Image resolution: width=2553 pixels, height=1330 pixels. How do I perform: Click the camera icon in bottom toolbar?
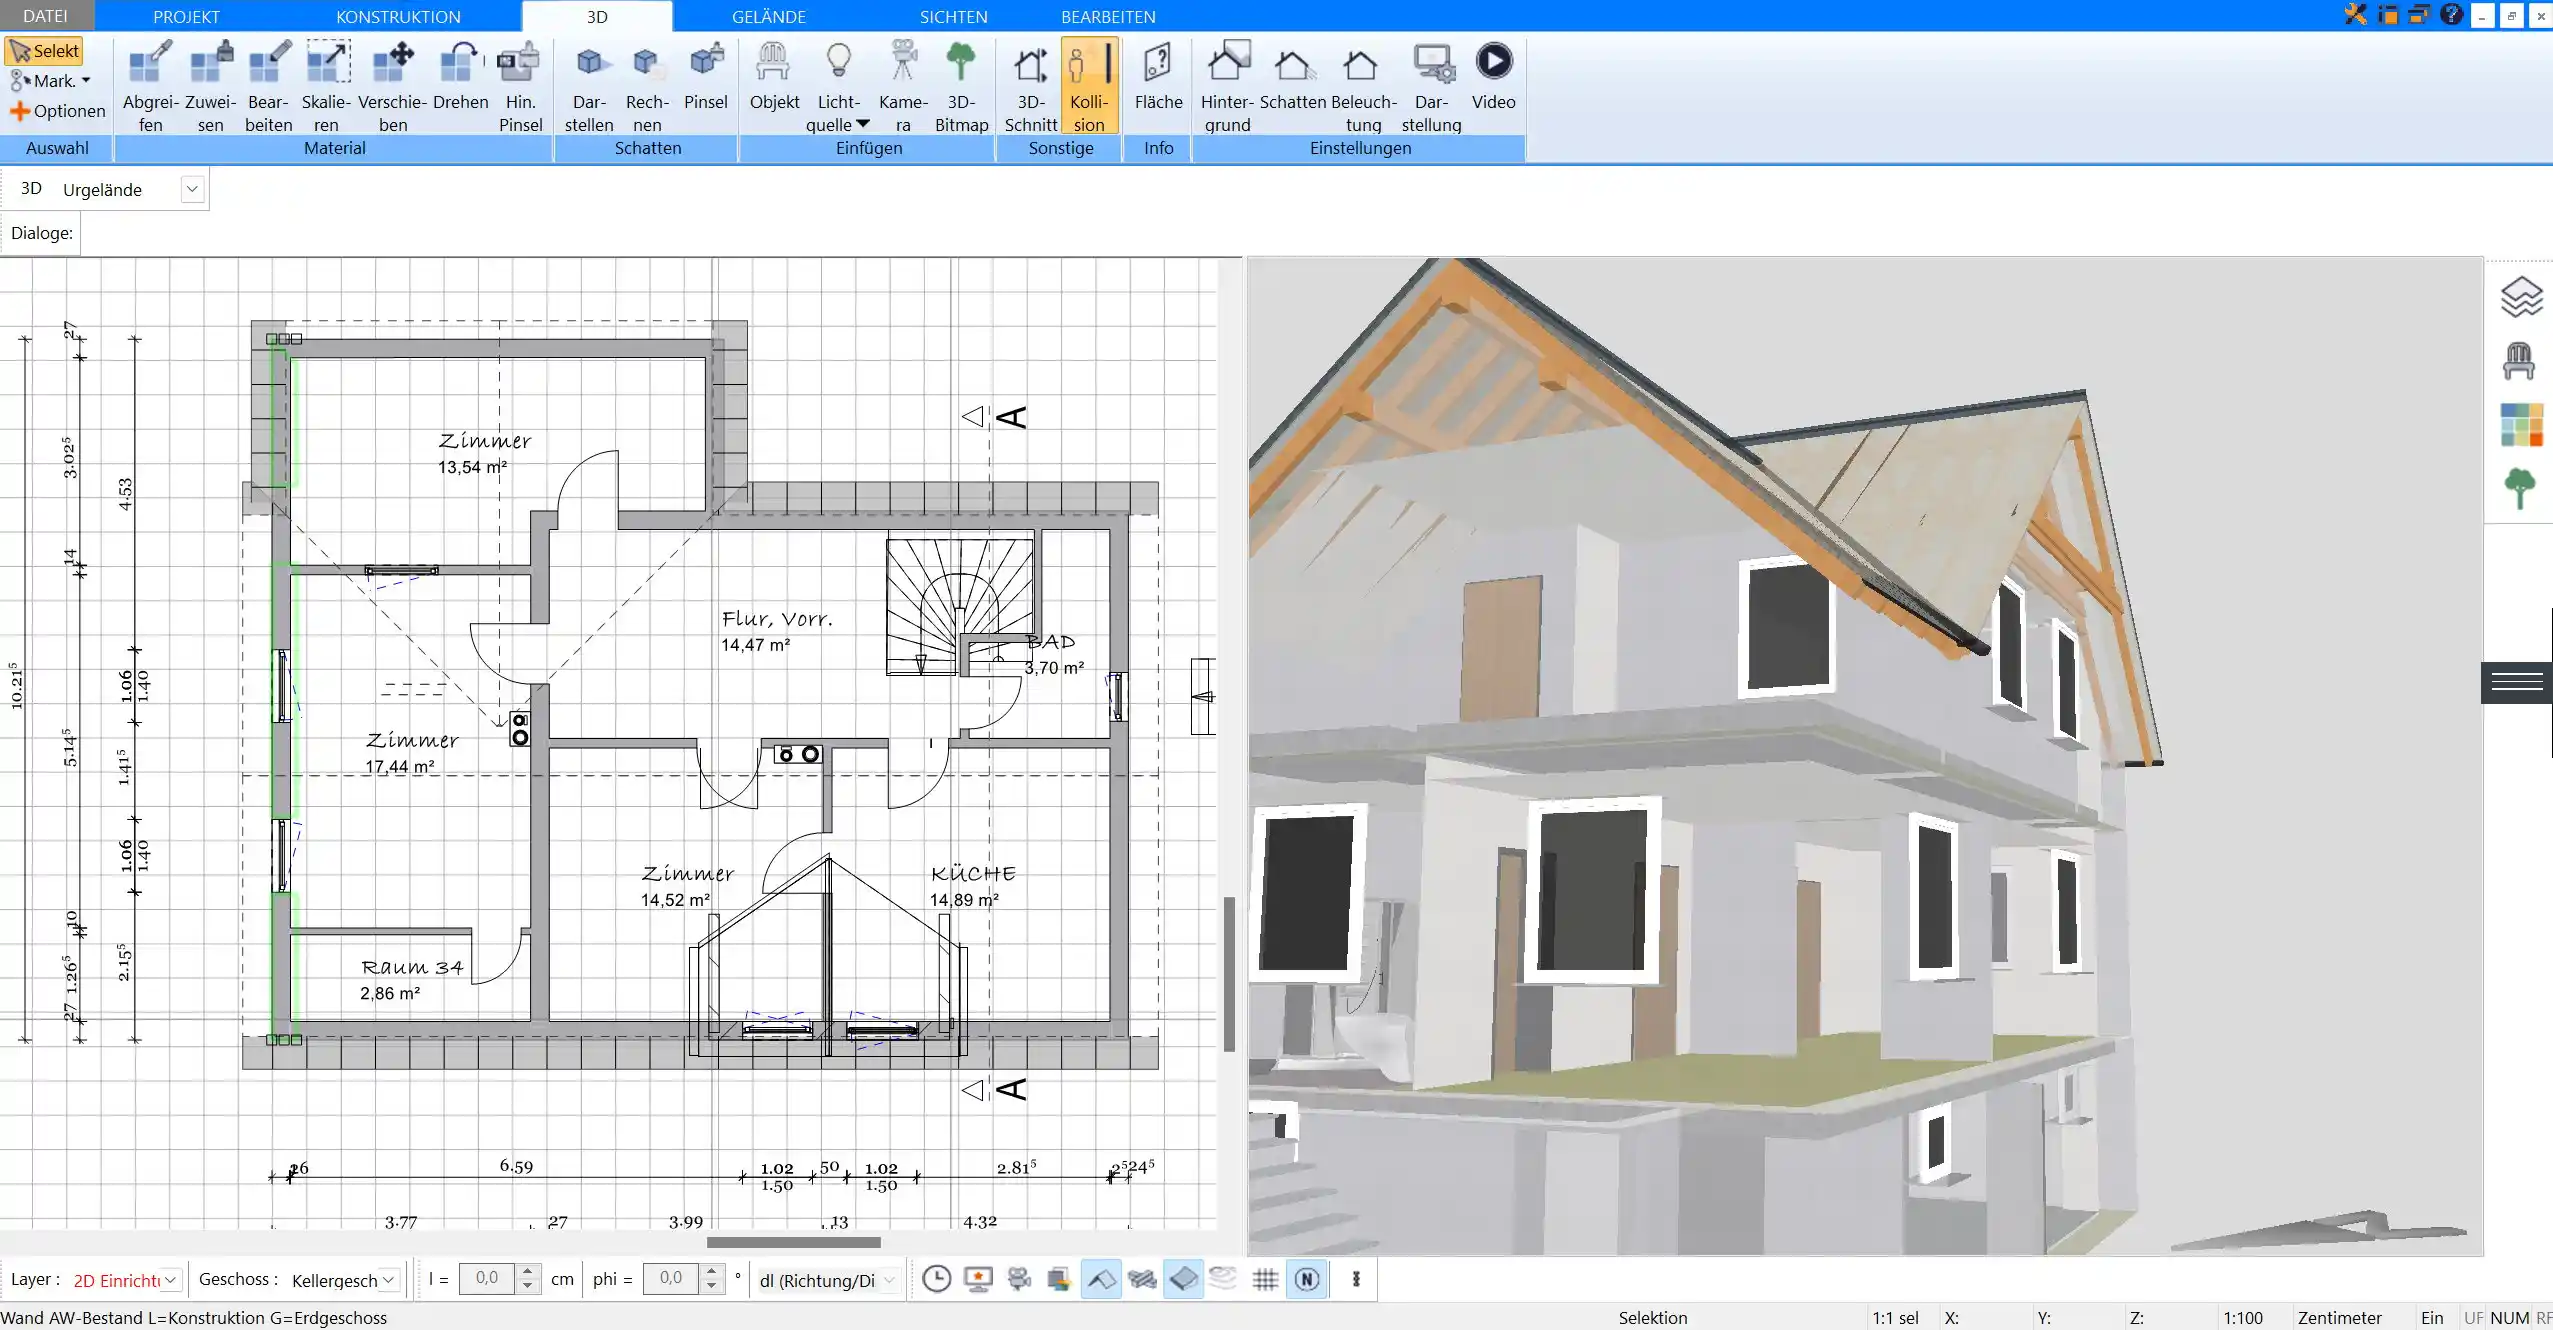[1019, 1279]
